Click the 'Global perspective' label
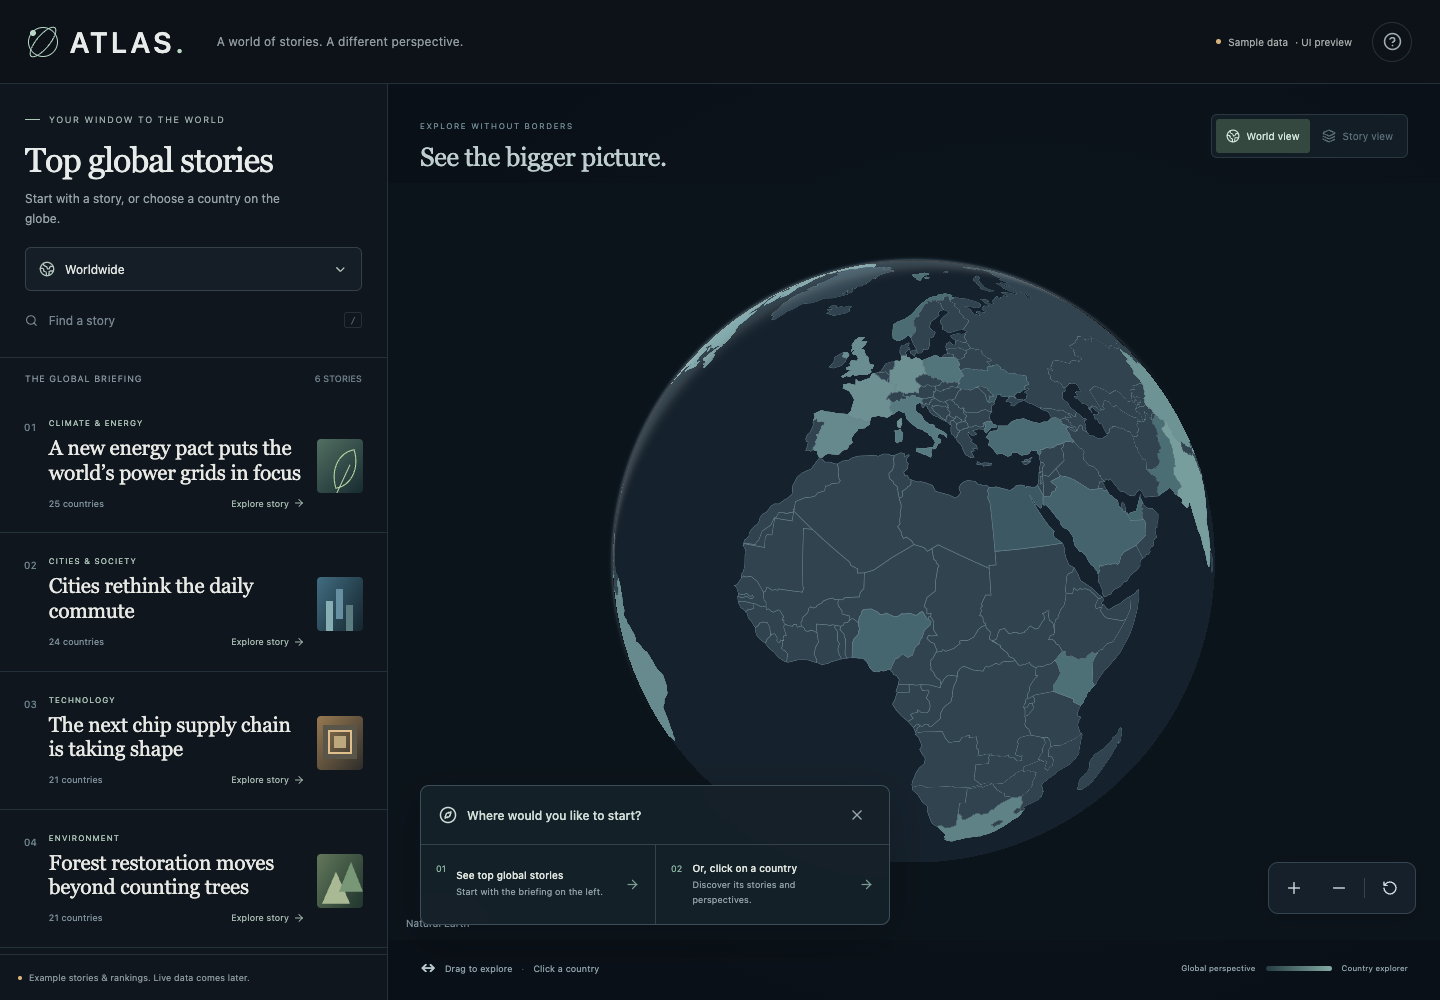Screen dimensions: 1440x1000 click(x=1218, y=968)
